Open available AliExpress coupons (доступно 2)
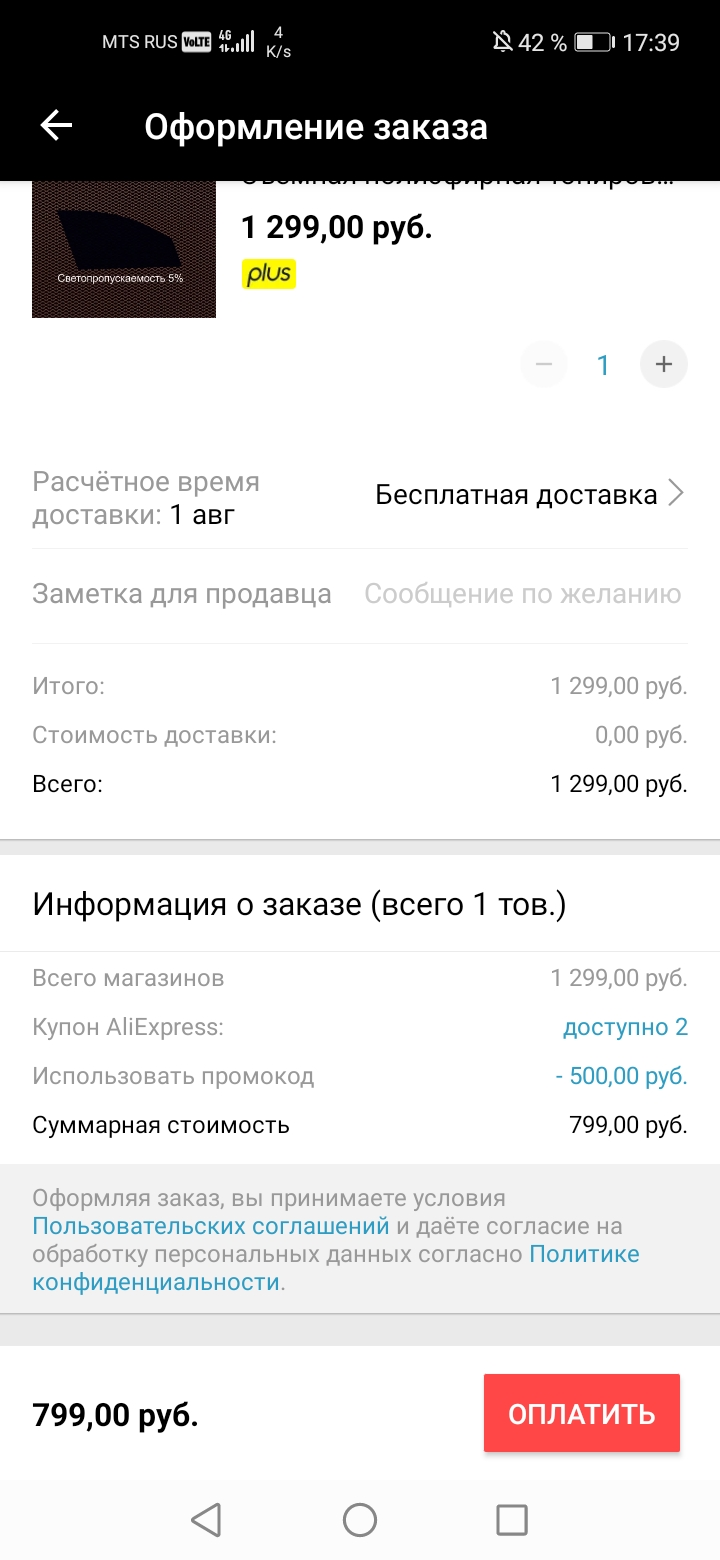The height and width of the screenshot is (1560, 720). coord(626,1027)
